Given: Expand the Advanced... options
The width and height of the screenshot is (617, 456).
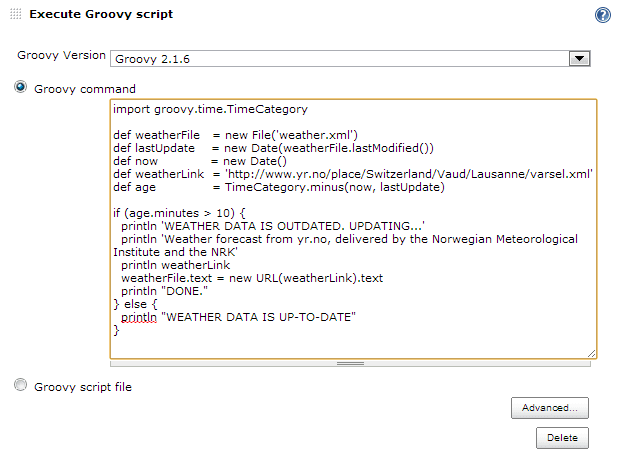Looking at the screenshot, I should click(549, 408).
